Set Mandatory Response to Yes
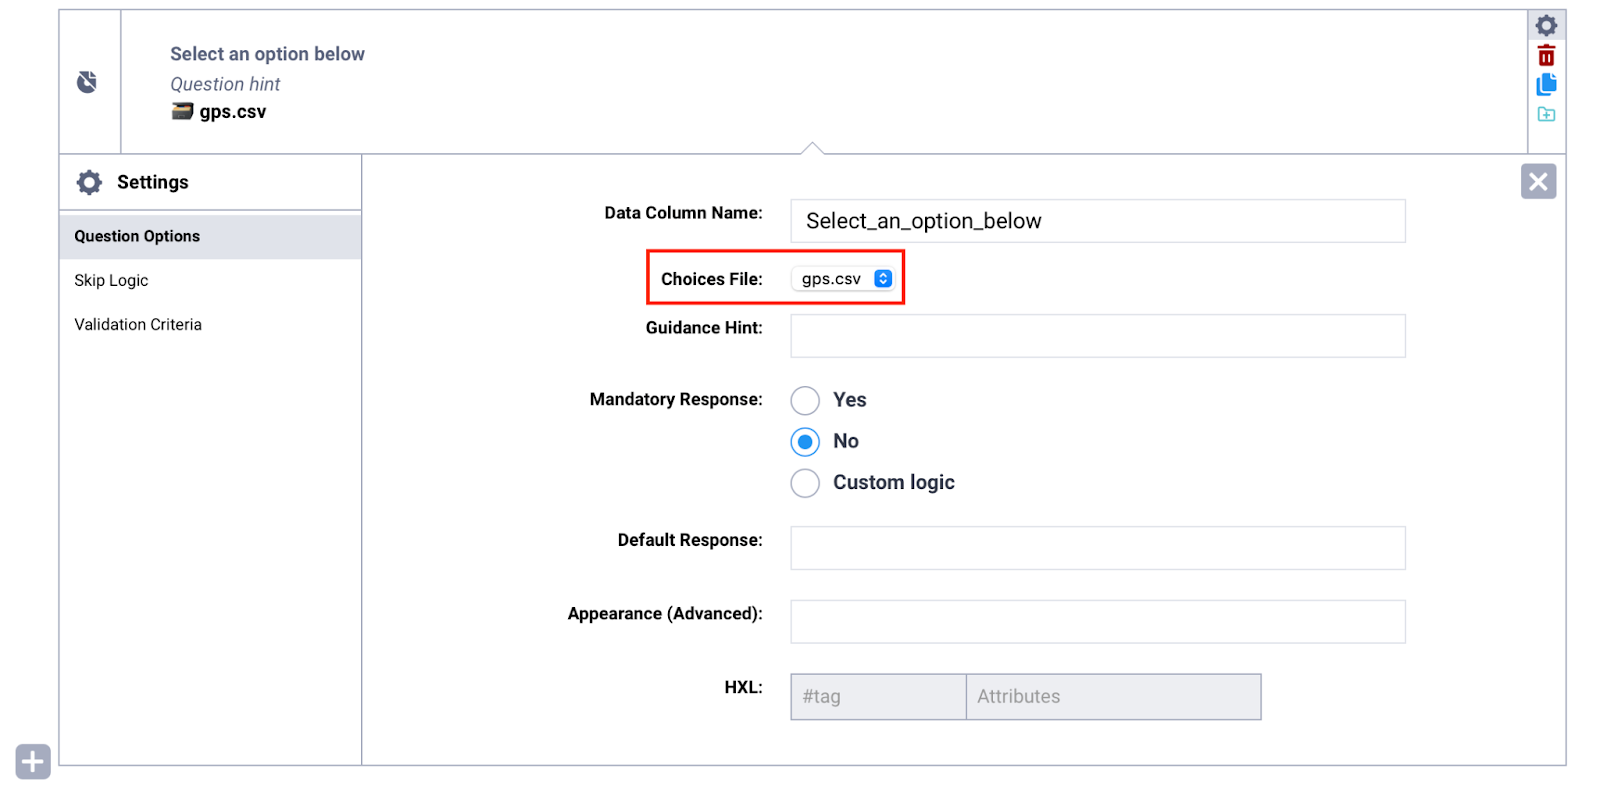This screenshot has height=800, width=1600. [x=805, y=400]
